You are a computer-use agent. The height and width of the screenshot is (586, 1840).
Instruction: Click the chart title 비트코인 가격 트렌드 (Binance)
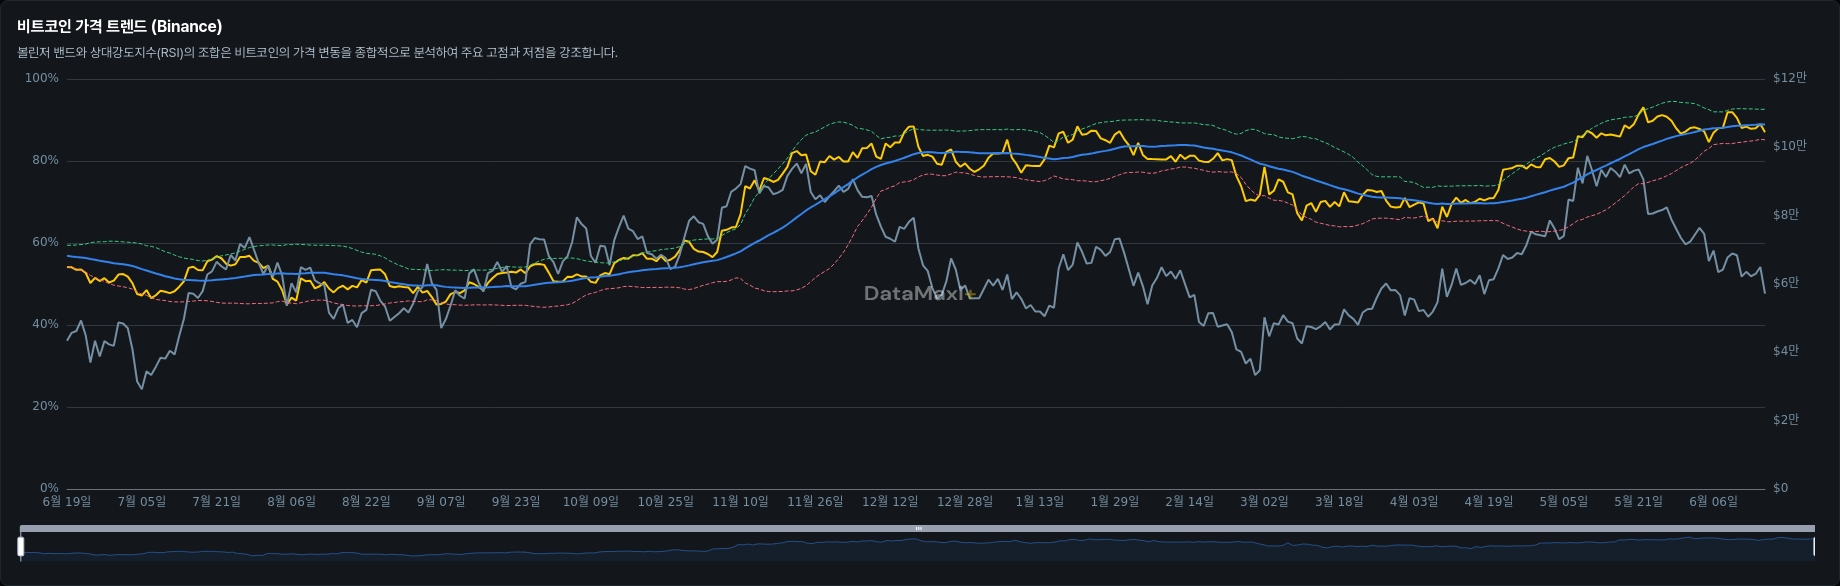119,26
